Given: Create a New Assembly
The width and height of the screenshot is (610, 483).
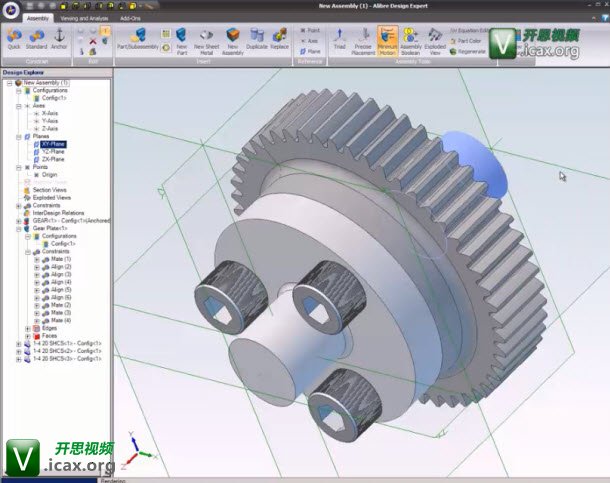Looking at the screenshot, I should [233, 41].
